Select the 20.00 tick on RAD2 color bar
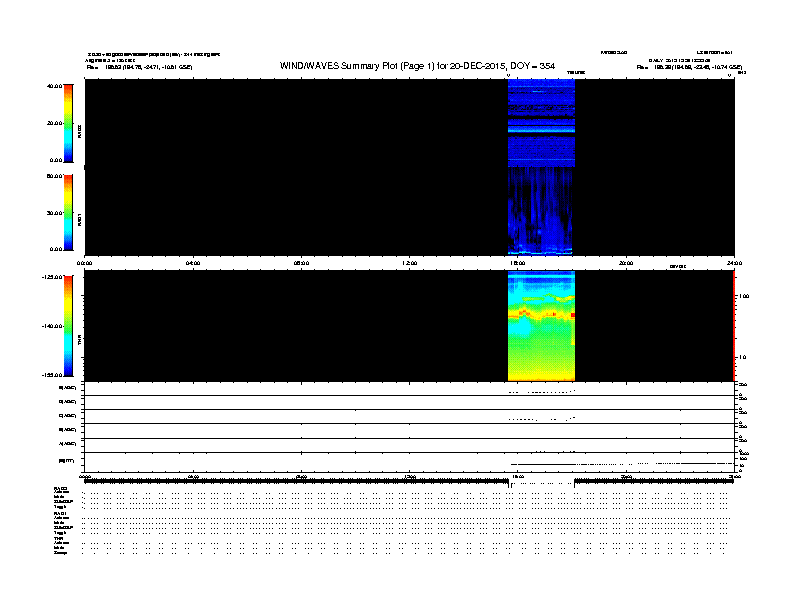This screenshot has height=612, width=792. coord(54,123)
